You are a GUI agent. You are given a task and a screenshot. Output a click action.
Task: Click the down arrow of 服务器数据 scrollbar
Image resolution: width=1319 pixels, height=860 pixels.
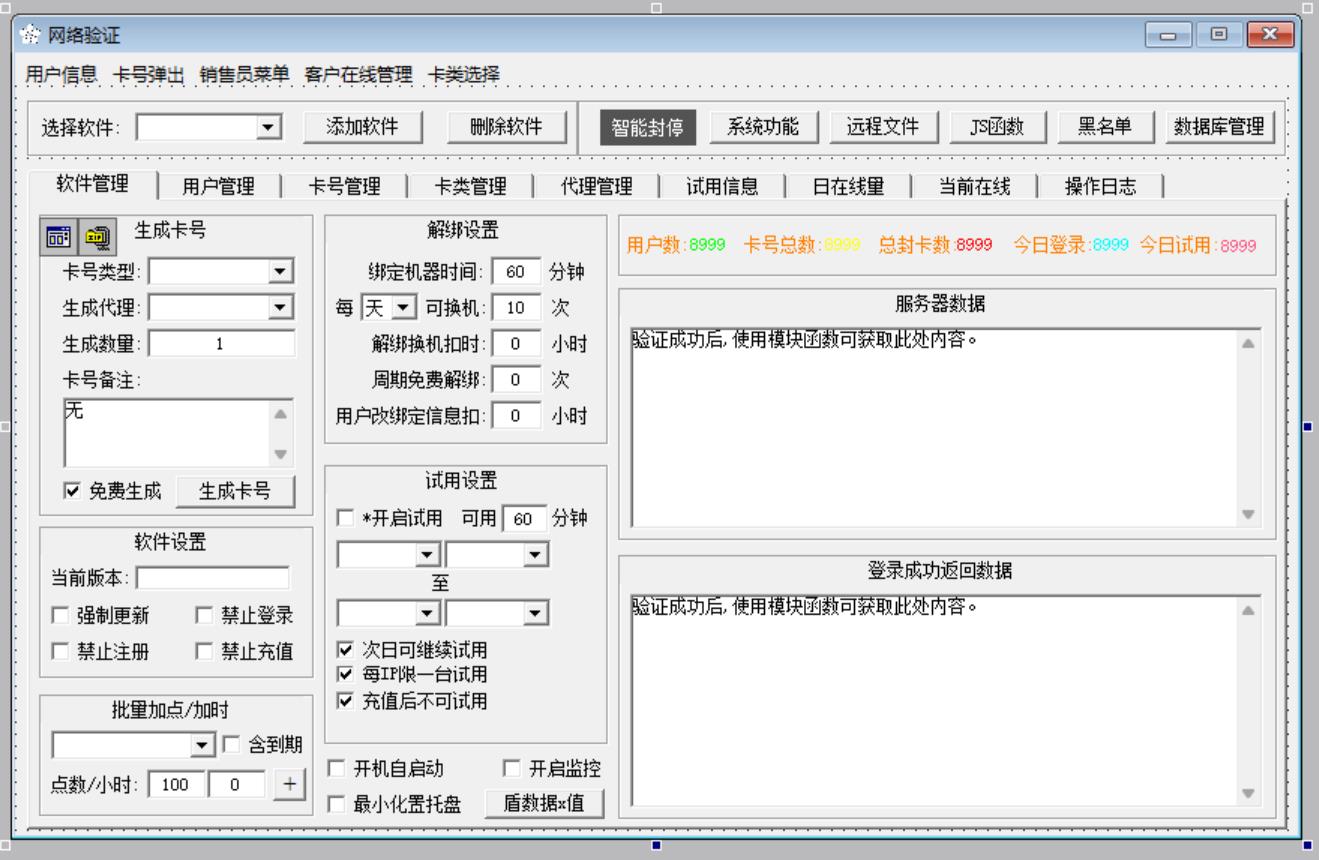[x=1247, y=513]
